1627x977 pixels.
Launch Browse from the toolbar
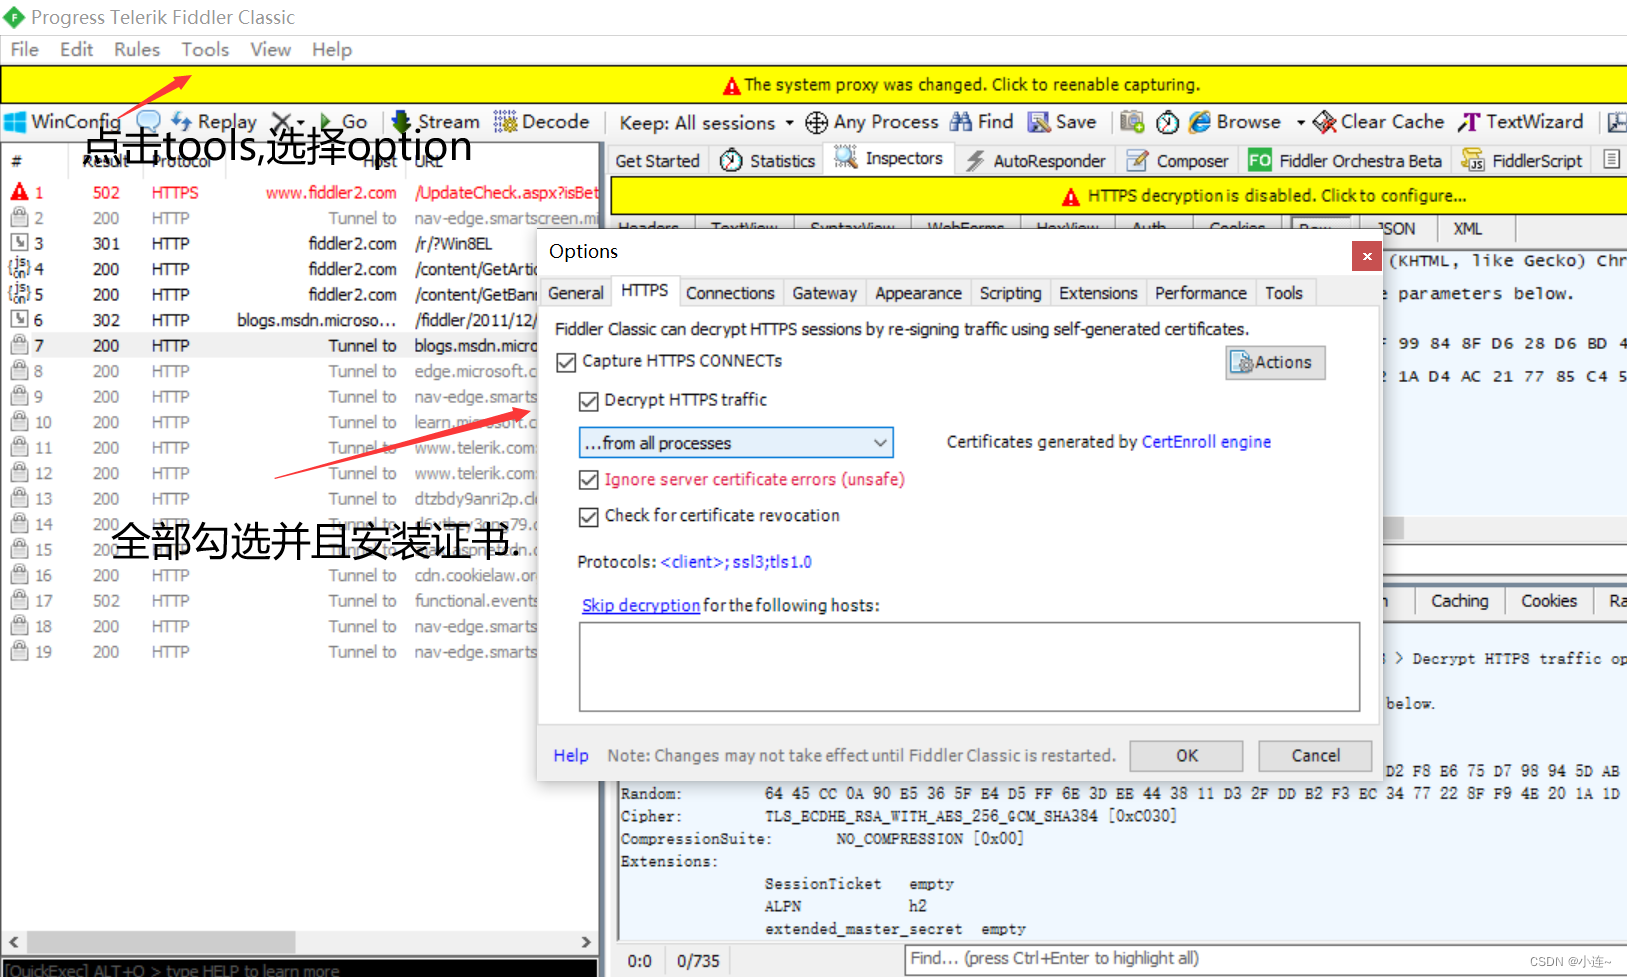pyautogui.click(x=1235, y=122)
